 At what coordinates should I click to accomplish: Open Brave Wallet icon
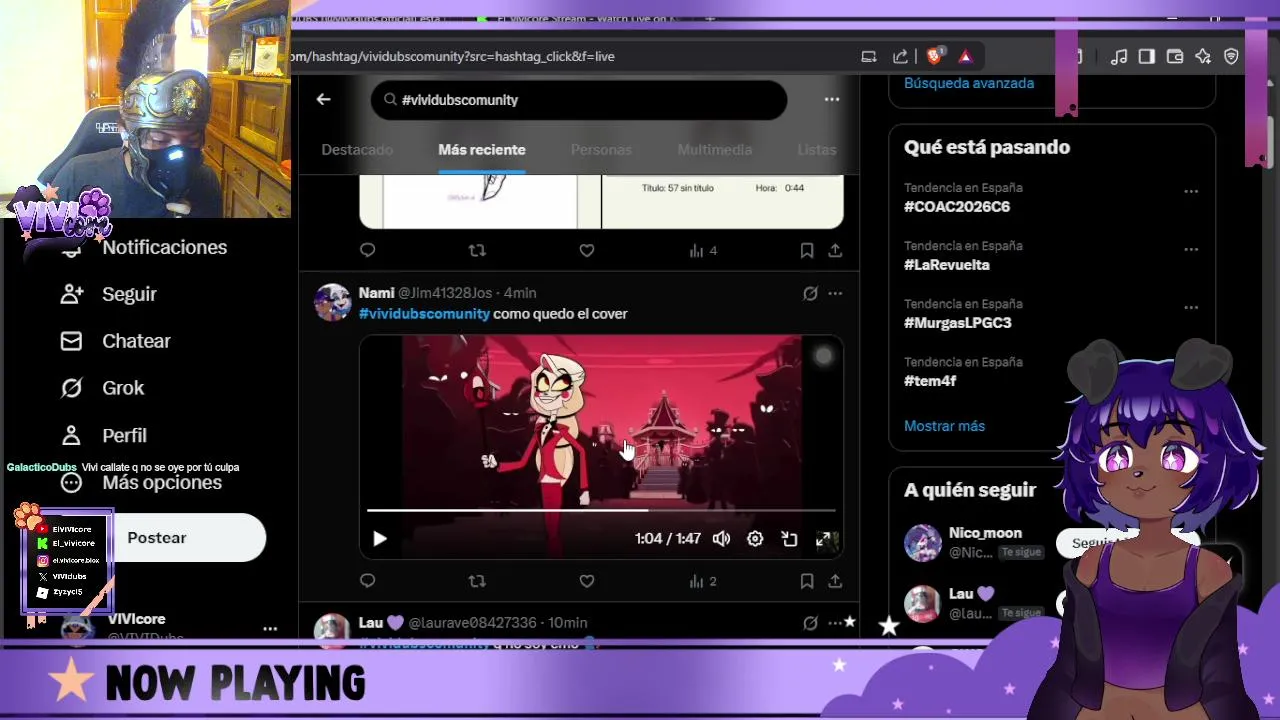point(1175,57)
